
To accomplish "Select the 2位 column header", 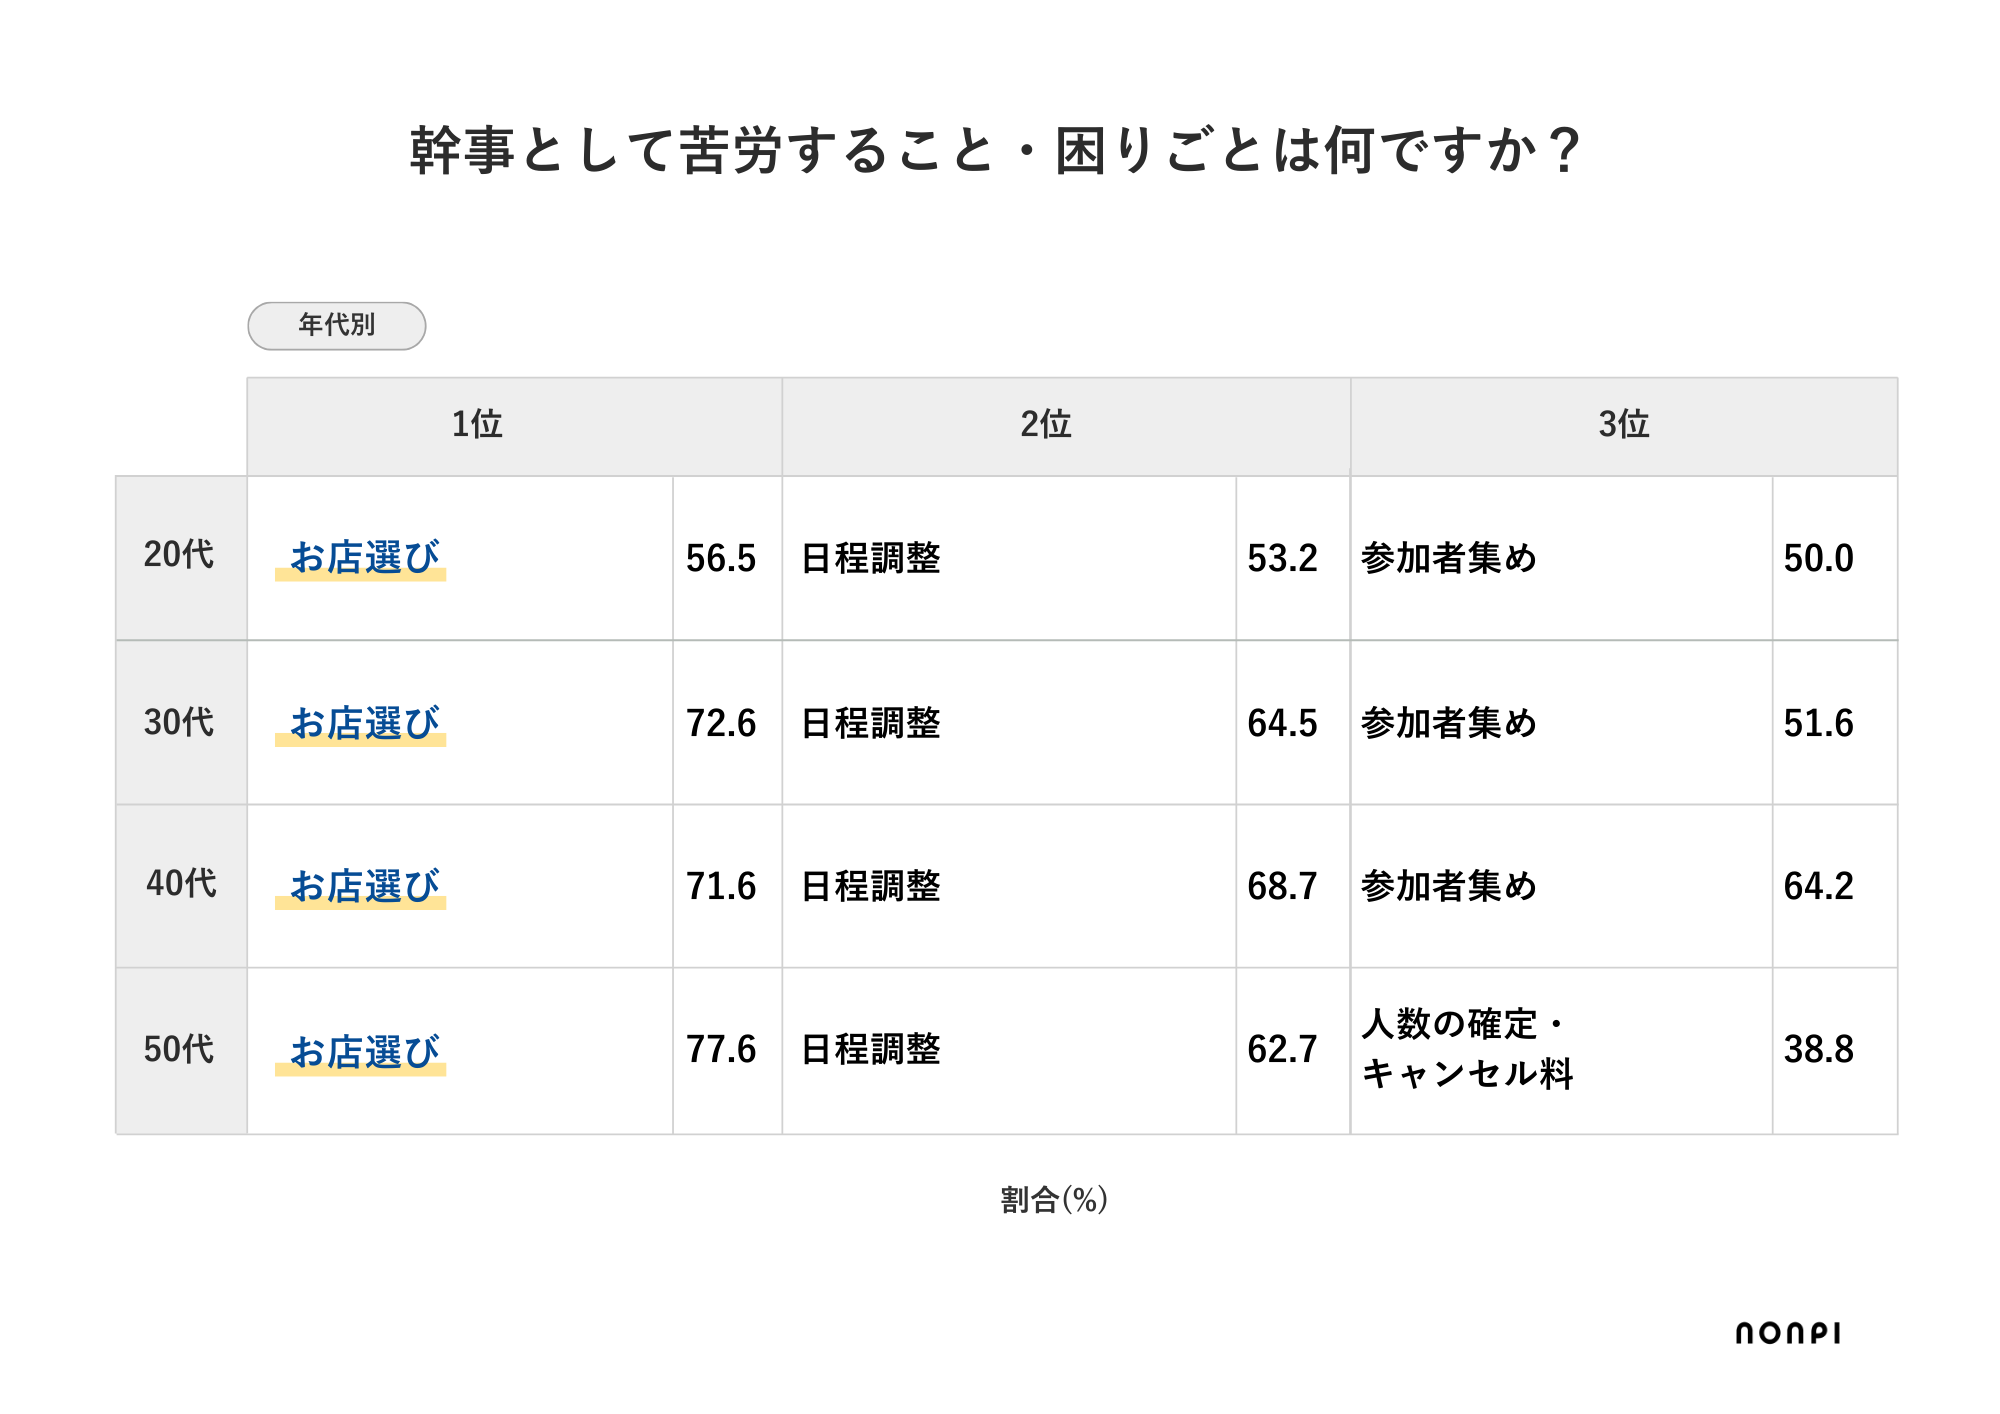I will 1045,425.
